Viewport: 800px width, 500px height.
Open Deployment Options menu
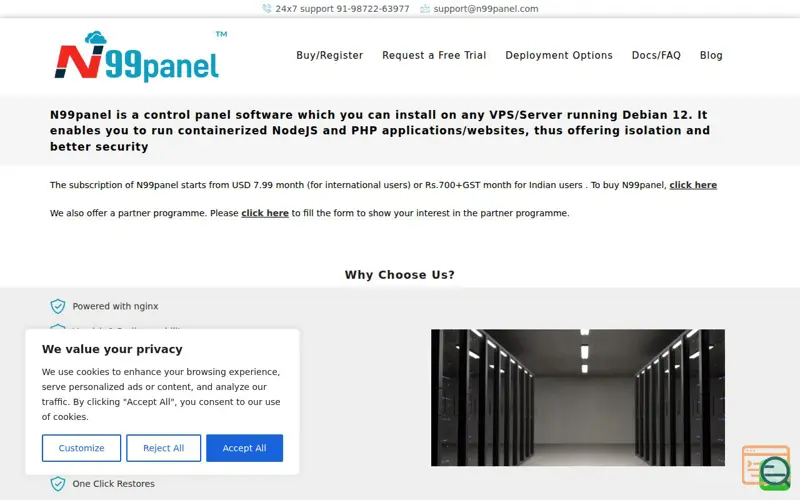(559, 55)
